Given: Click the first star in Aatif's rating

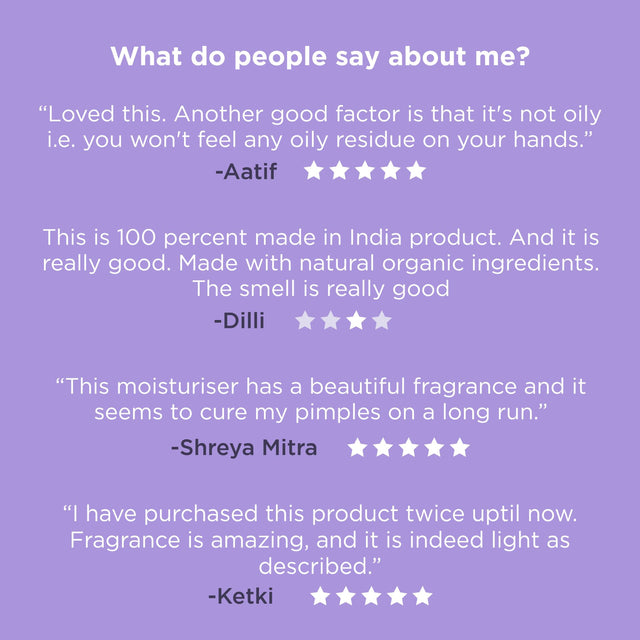Looking at the screenshot, I should (314, 171).
